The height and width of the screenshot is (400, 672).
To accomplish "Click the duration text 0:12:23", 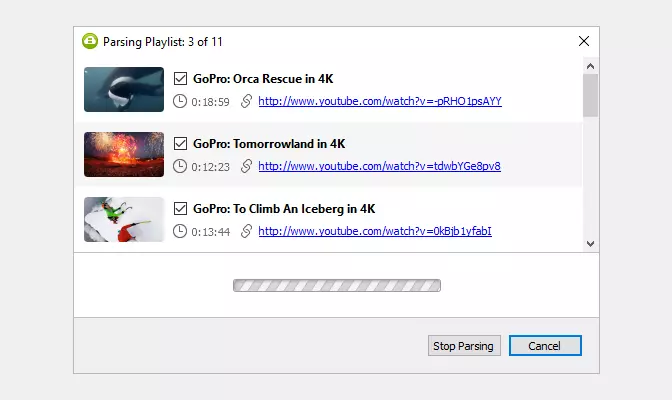I will (210, 167).
